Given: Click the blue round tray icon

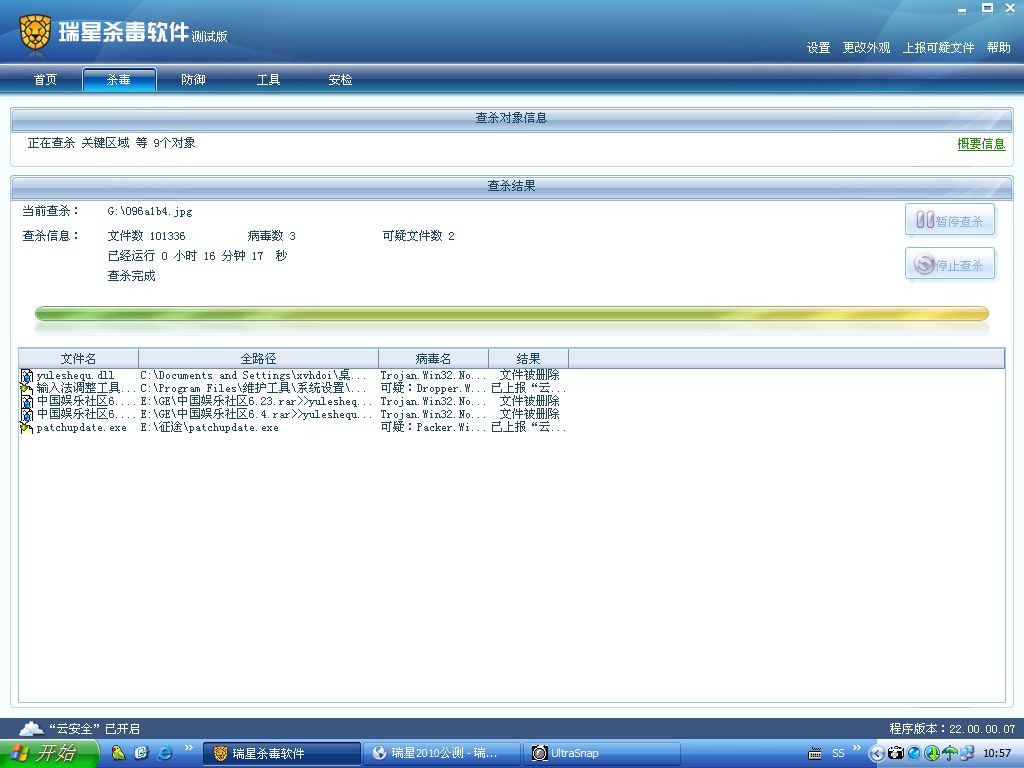Looking at the screenshot, I should (x=914, y=753).
